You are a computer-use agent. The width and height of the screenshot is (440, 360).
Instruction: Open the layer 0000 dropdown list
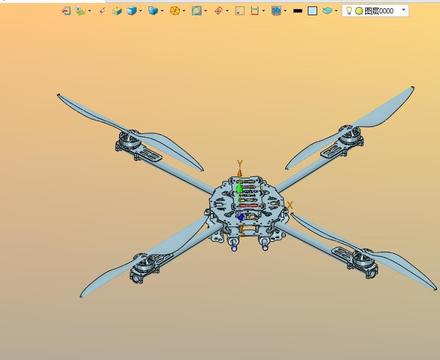tap(404, 10)
